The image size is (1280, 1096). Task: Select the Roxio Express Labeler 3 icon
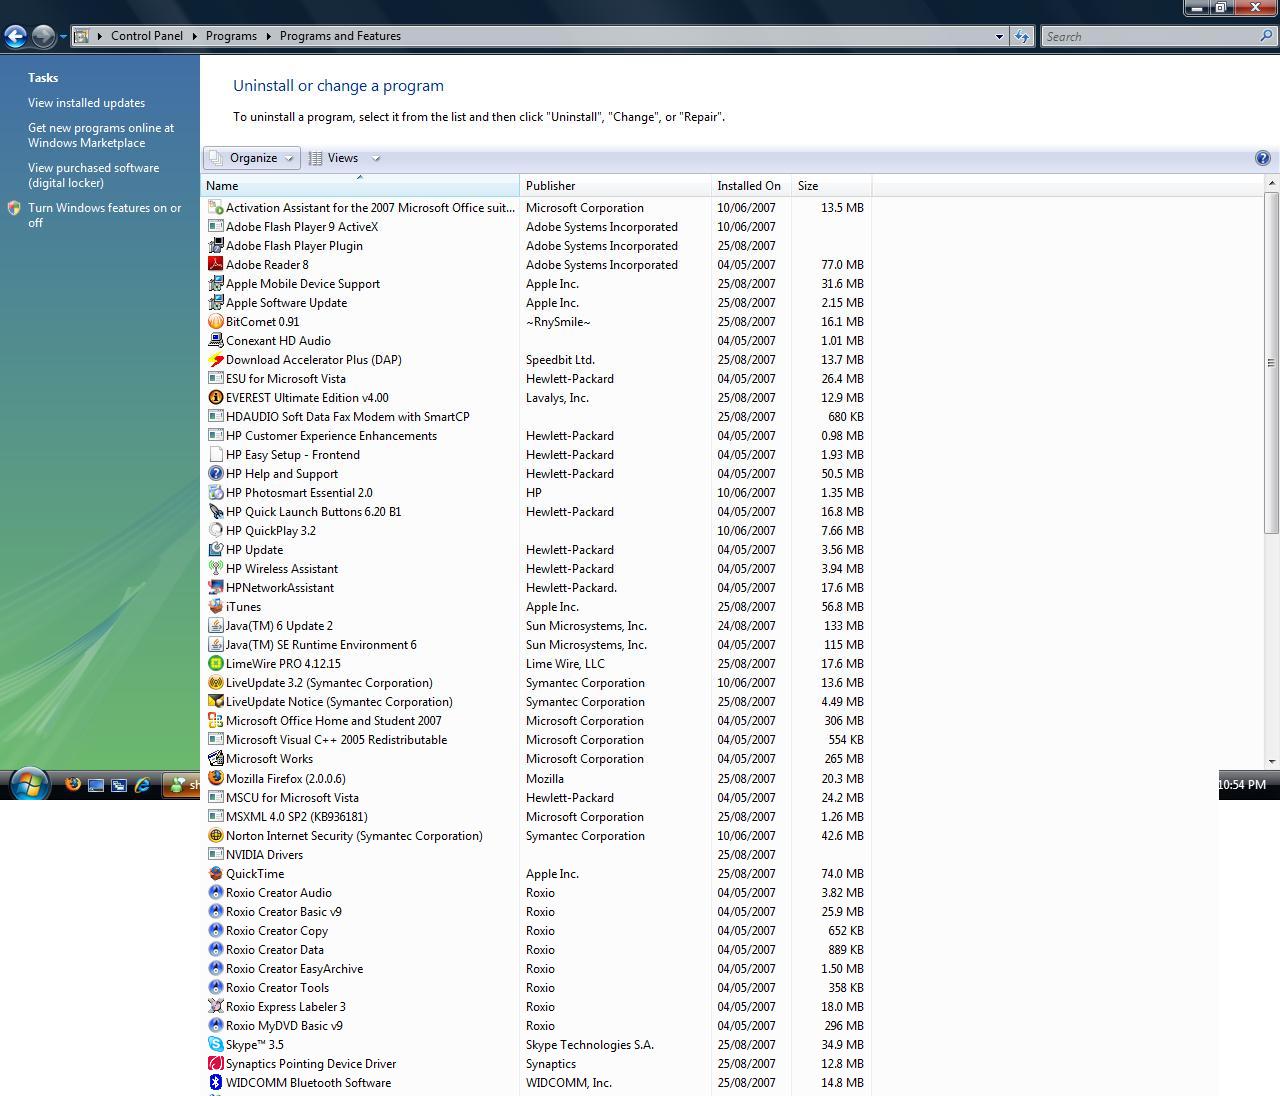(x=215, y=1007)
